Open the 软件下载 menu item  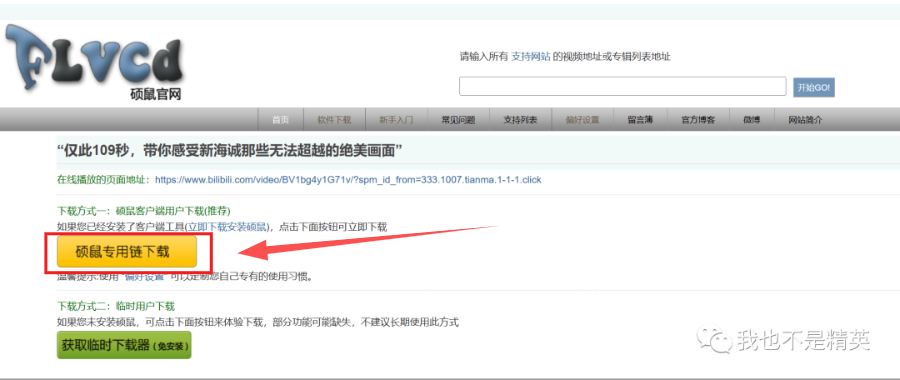(x=334, y=120)
